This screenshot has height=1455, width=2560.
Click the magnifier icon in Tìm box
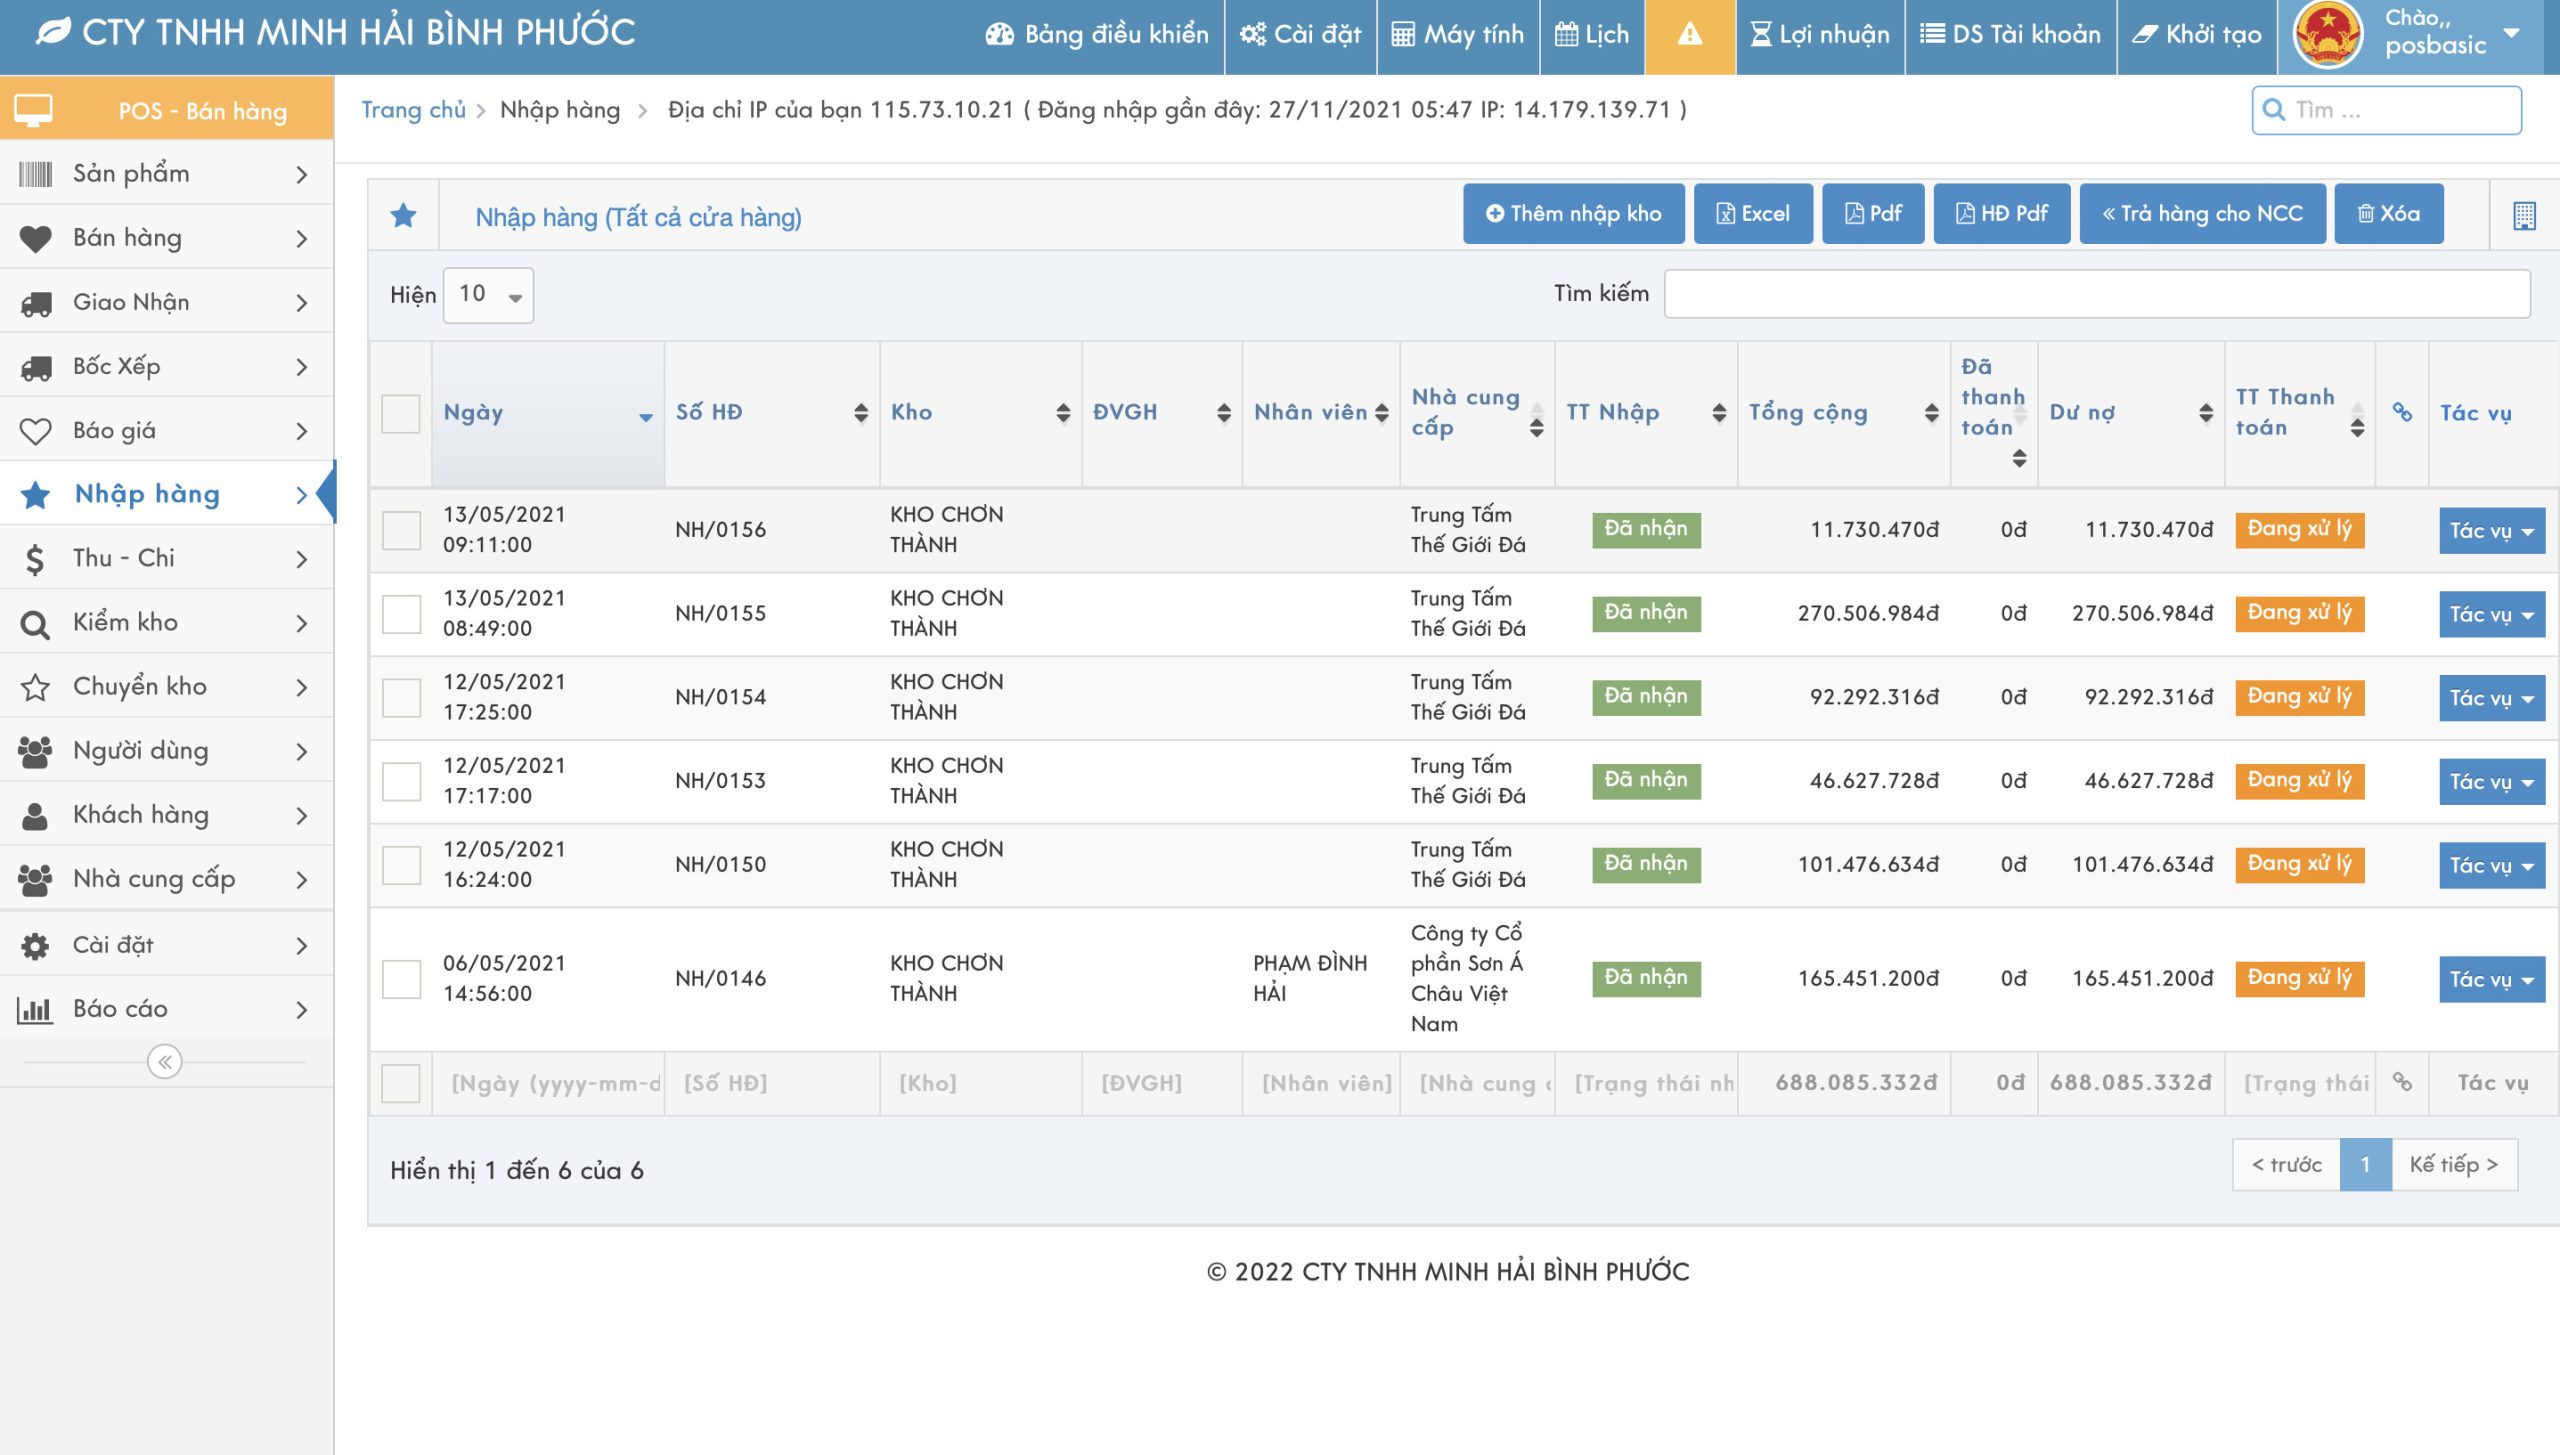click(x=2273, y=110)
